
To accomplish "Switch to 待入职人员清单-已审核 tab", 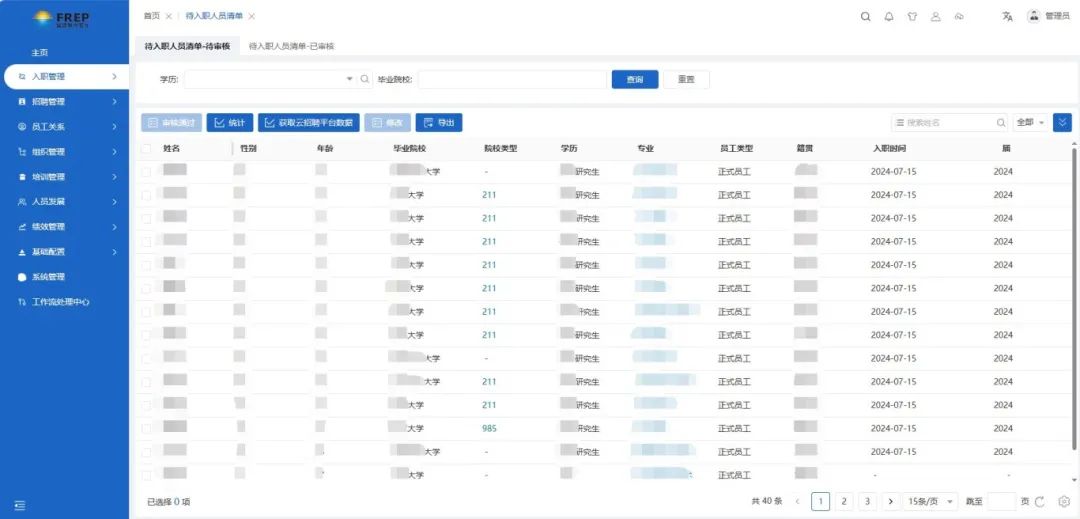I will point(291,46).
